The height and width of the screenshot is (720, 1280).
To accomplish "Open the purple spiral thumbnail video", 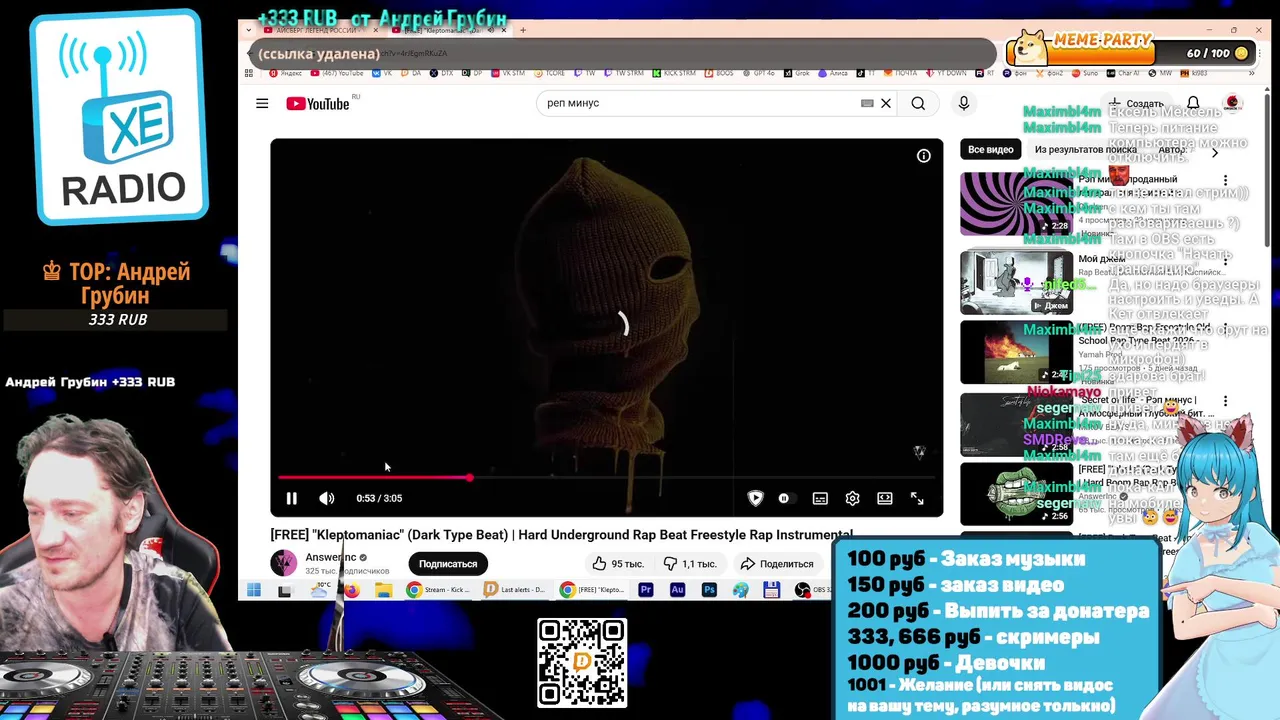I will [1016, 203].
